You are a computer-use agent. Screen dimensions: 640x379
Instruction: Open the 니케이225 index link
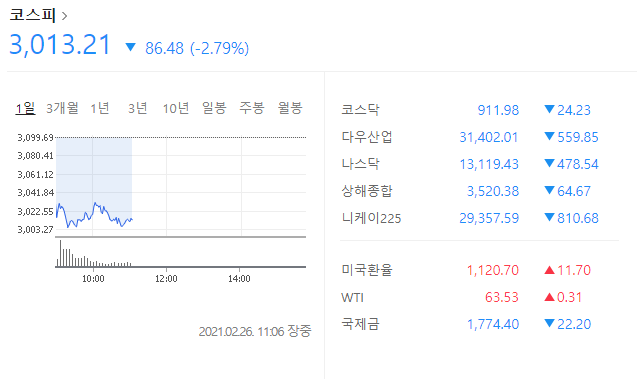coord(371,218)
